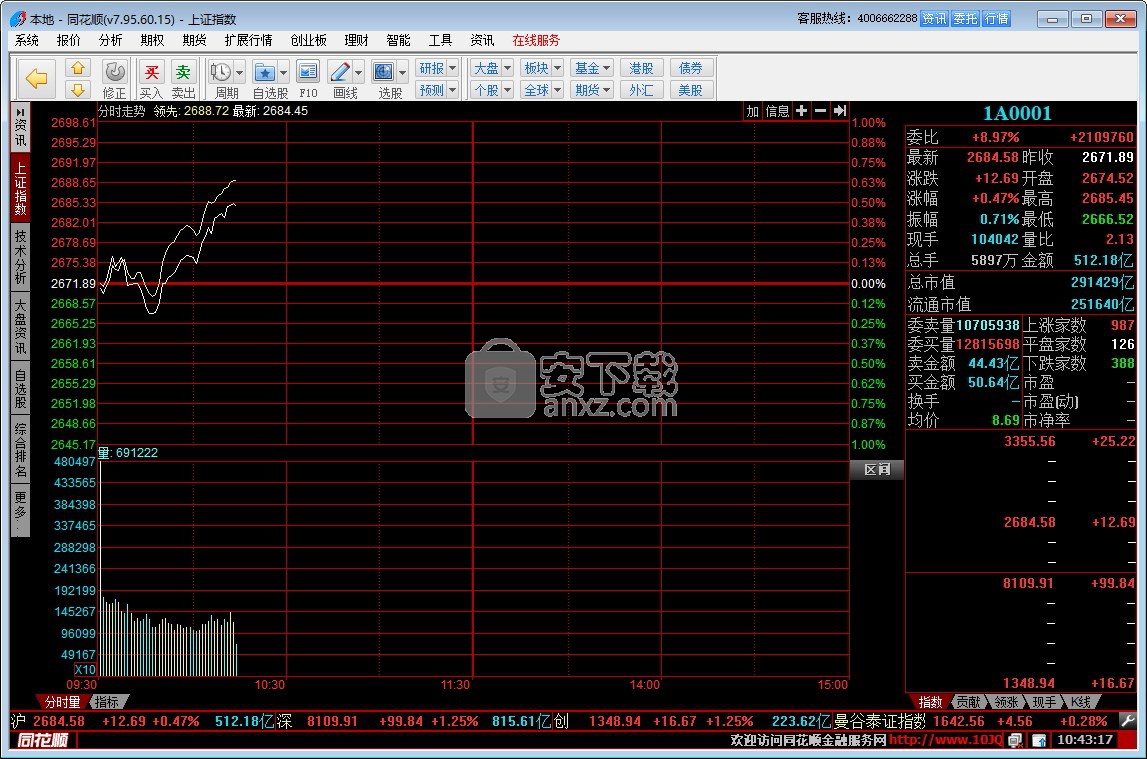Viewport: 1147px width, 759px height.
Task: Collapse the sidebar with top-left arrow icon
Action: point(20,112)
